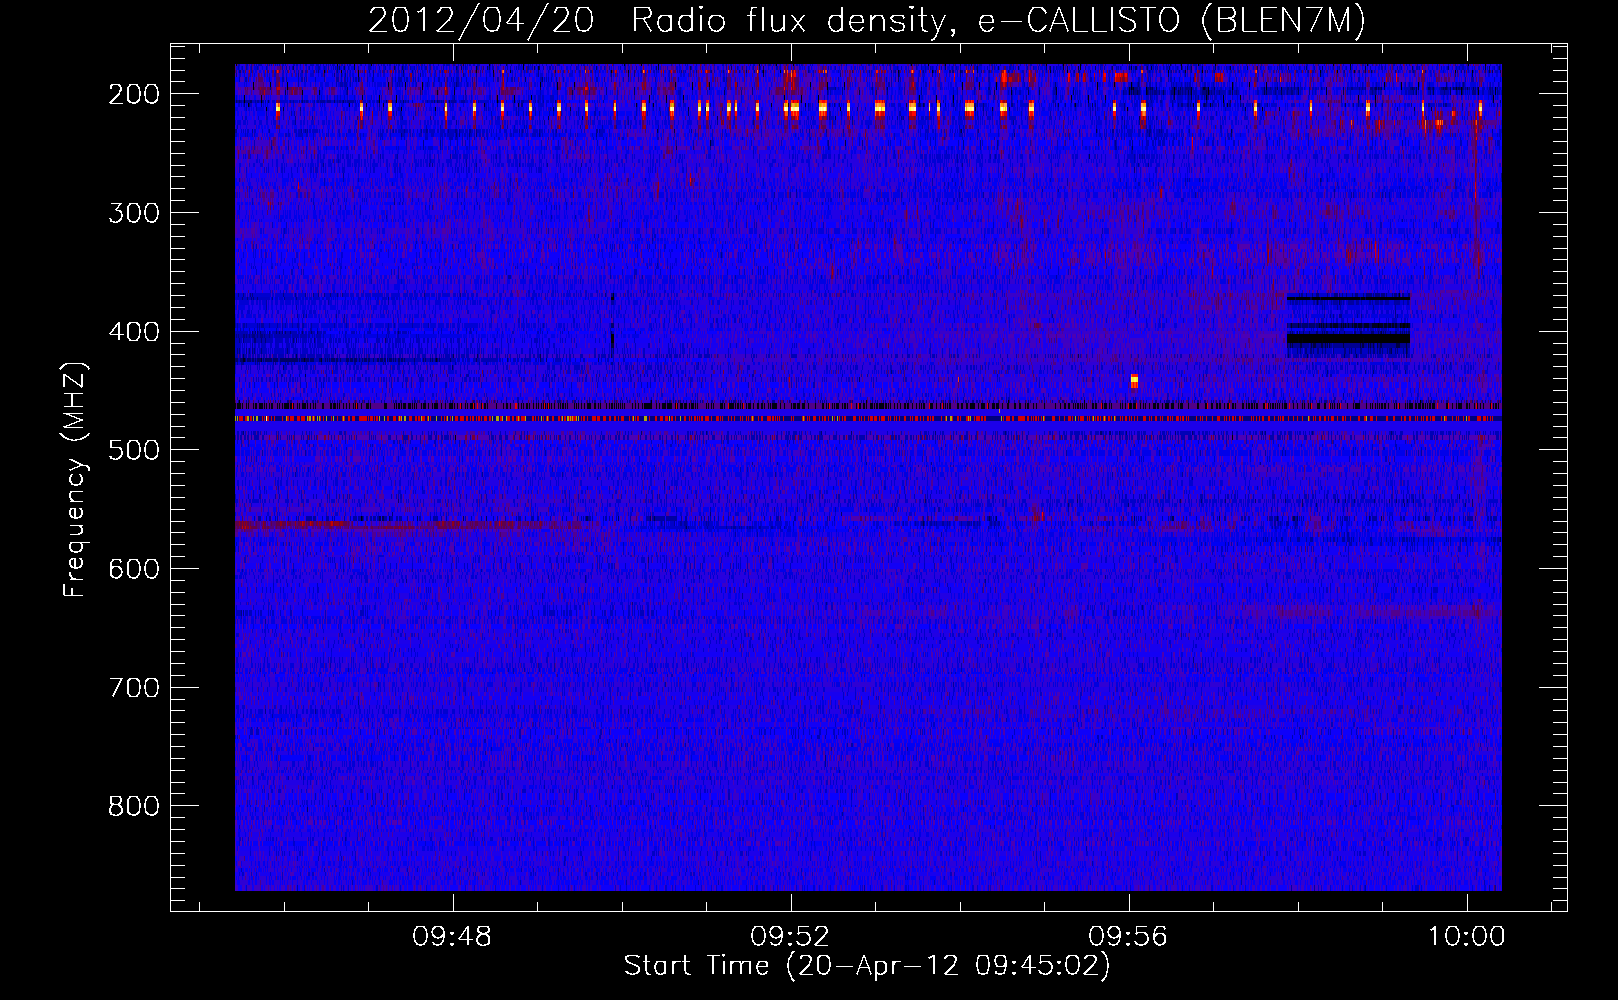The width and height of the screenshot is (1618, 1000).
Task: Click the 400 frequency tick label
Action: pos(134,332)
